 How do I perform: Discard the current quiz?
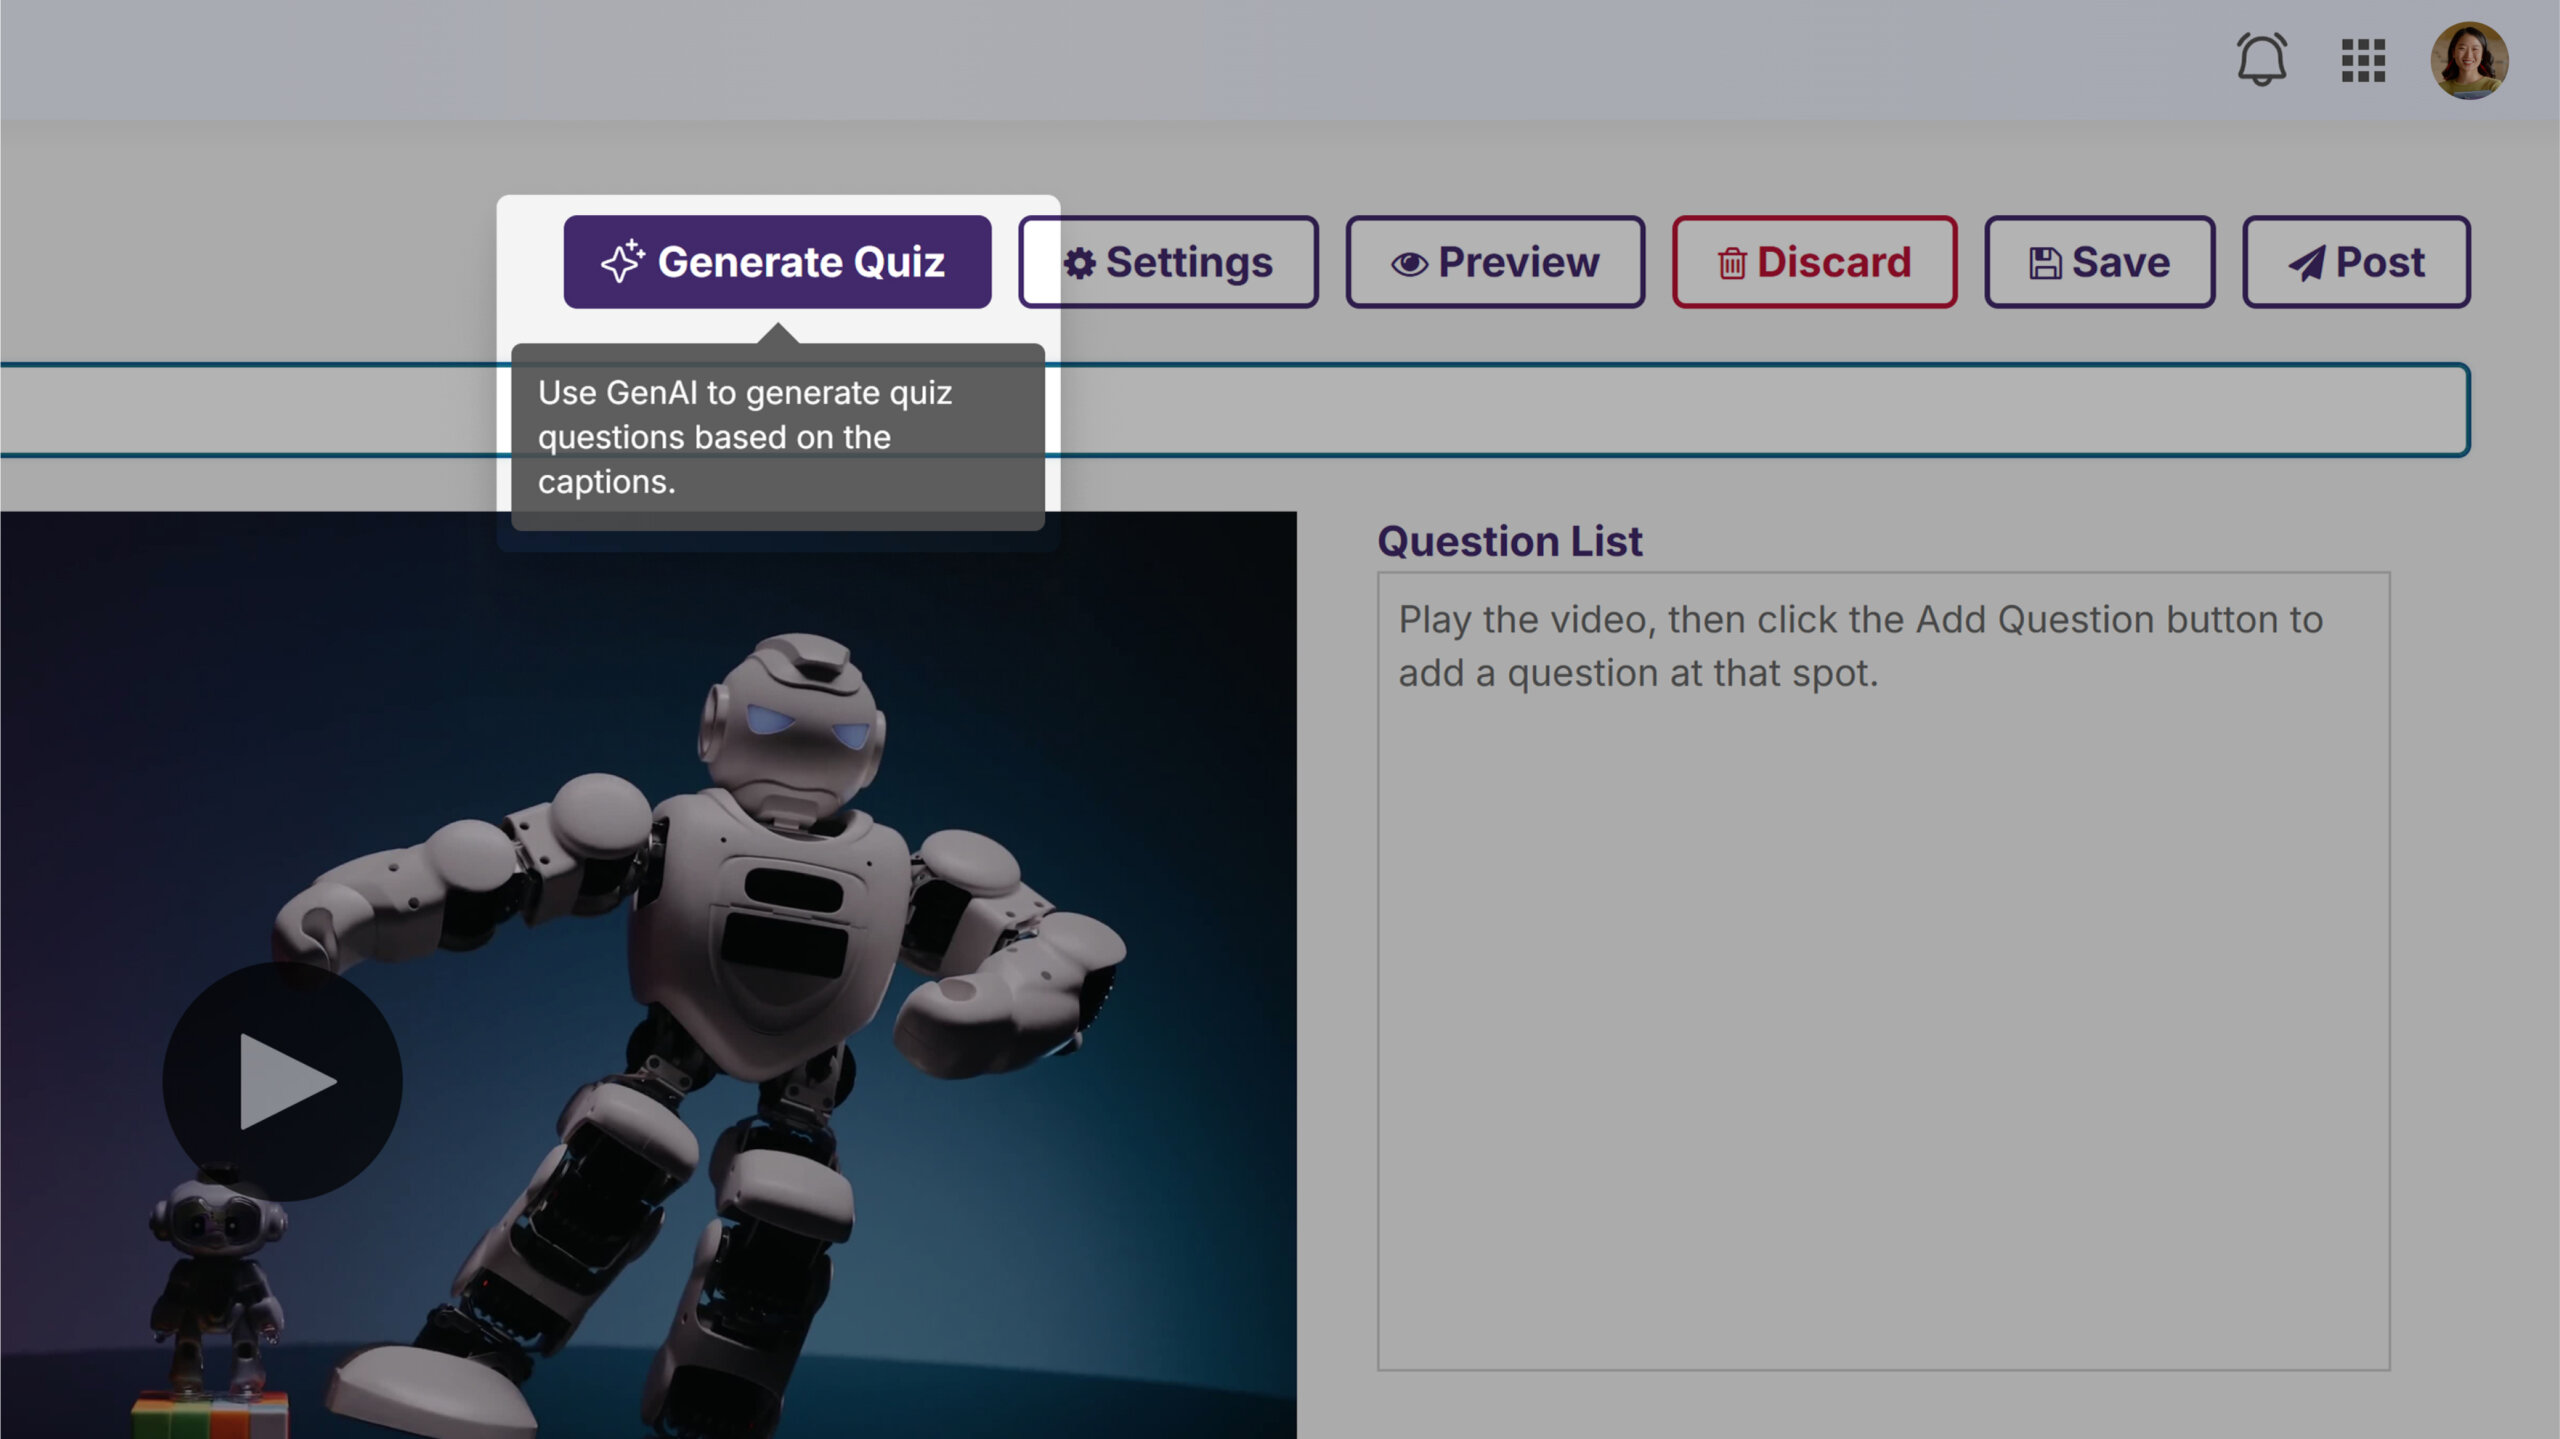click(1814, 262)
